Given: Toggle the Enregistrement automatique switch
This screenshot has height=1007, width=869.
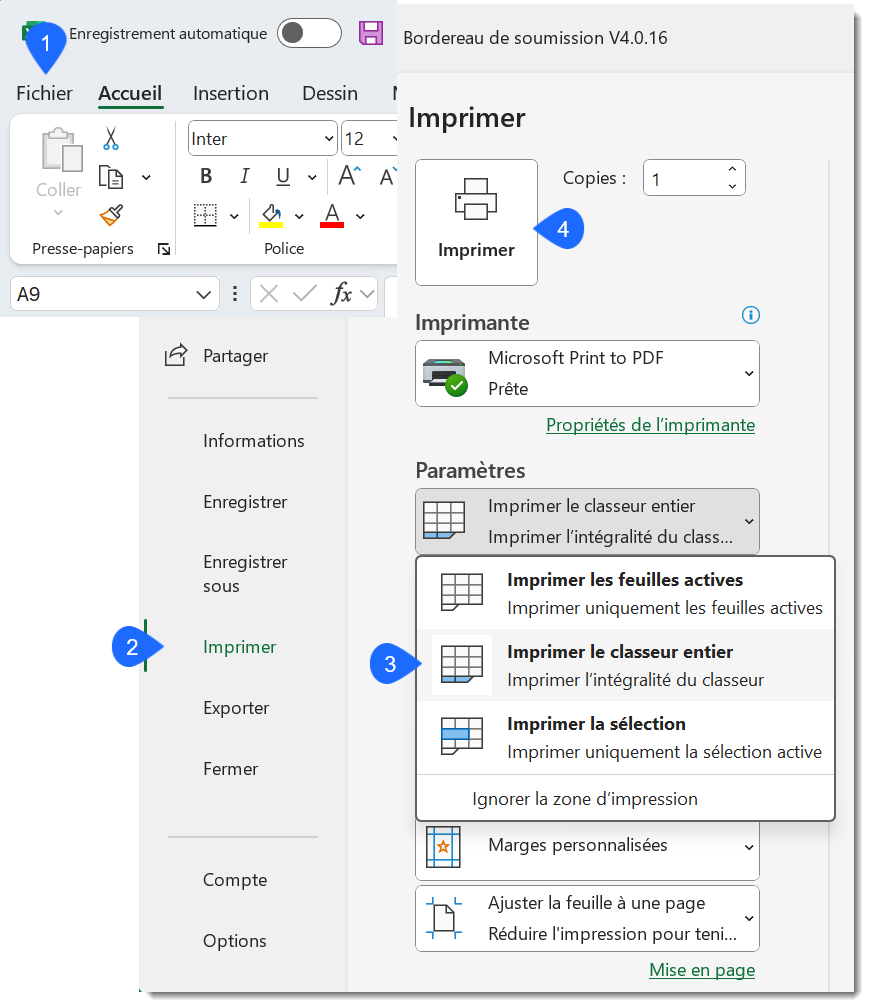Looking at the screenshot, I should click(309, 33).
